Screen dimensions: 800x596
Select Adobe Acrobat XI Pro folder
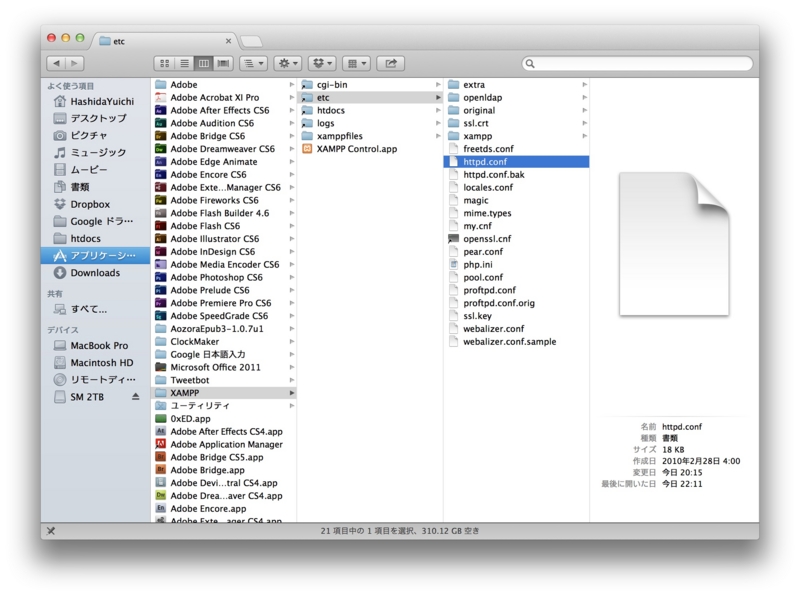[224, 97]
